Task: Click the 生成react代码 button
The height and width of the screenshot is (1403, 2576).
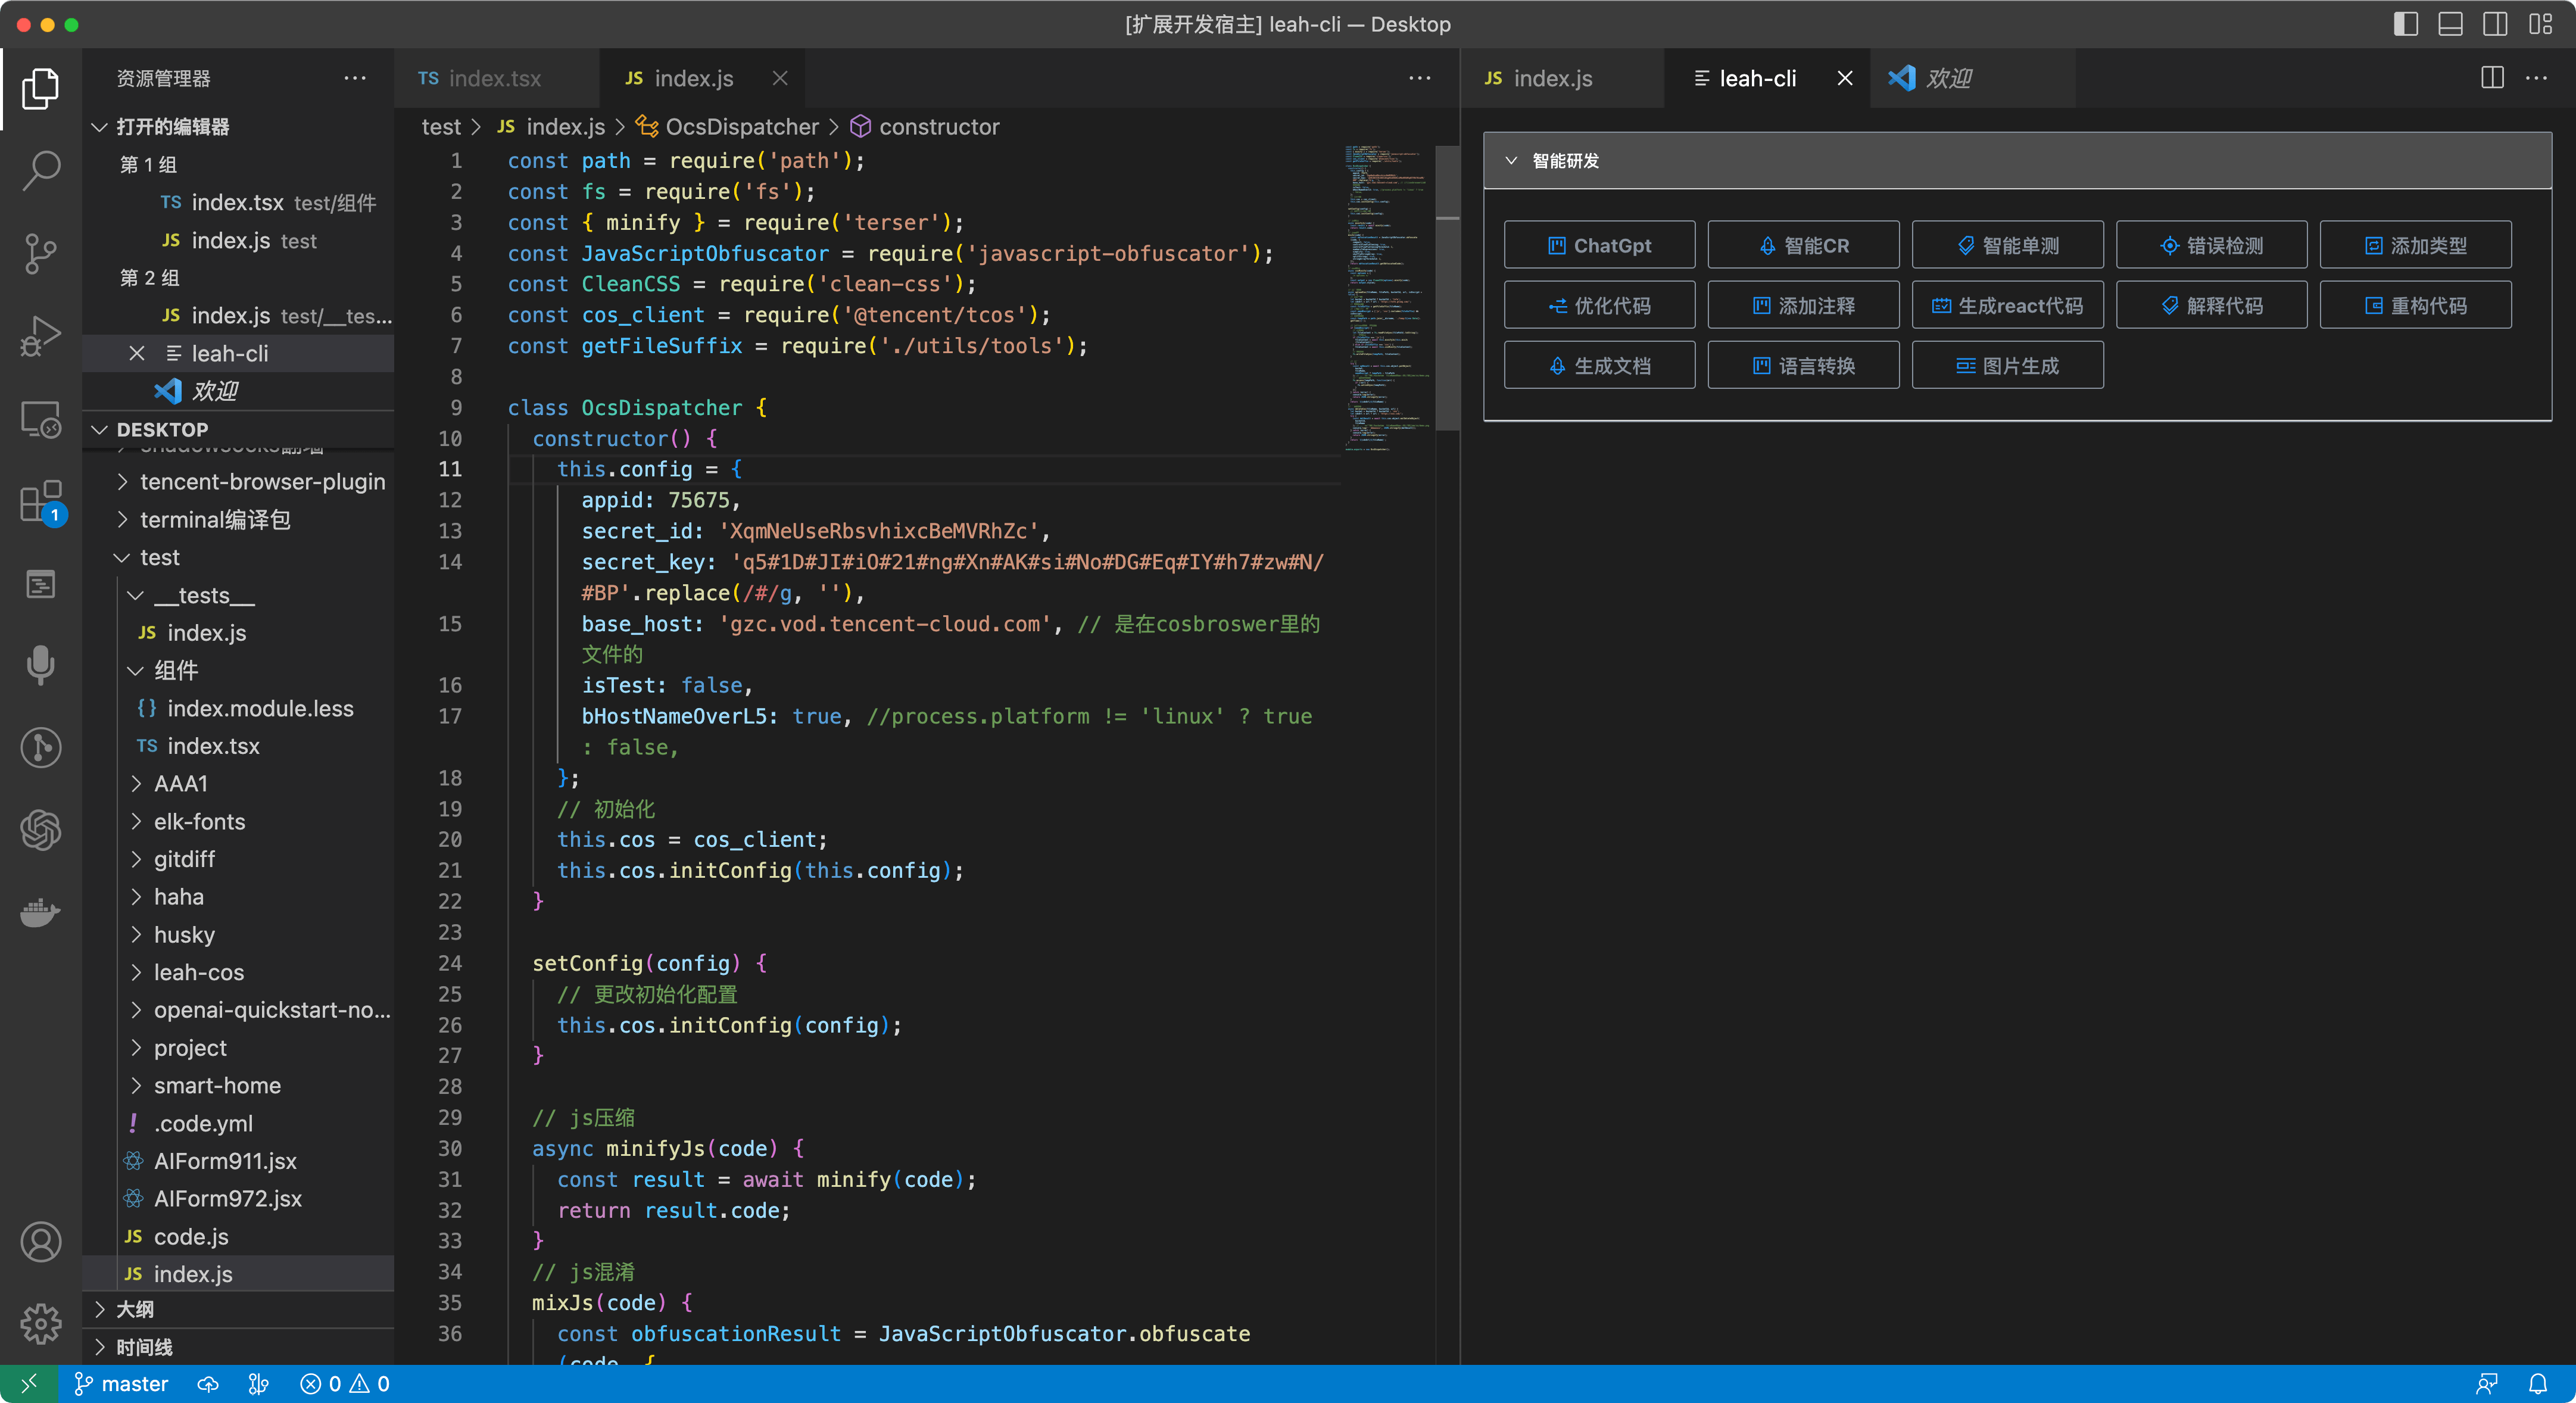Action: point(2007,305)
